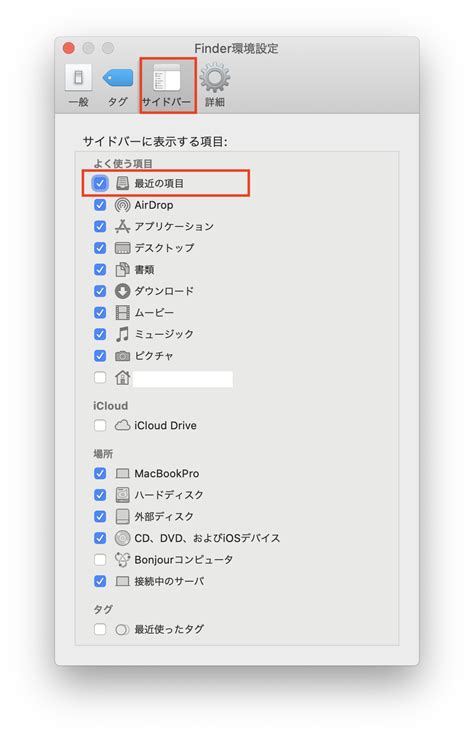
Task: Click the ピクチャ camera icon
Action: (122, 356)
